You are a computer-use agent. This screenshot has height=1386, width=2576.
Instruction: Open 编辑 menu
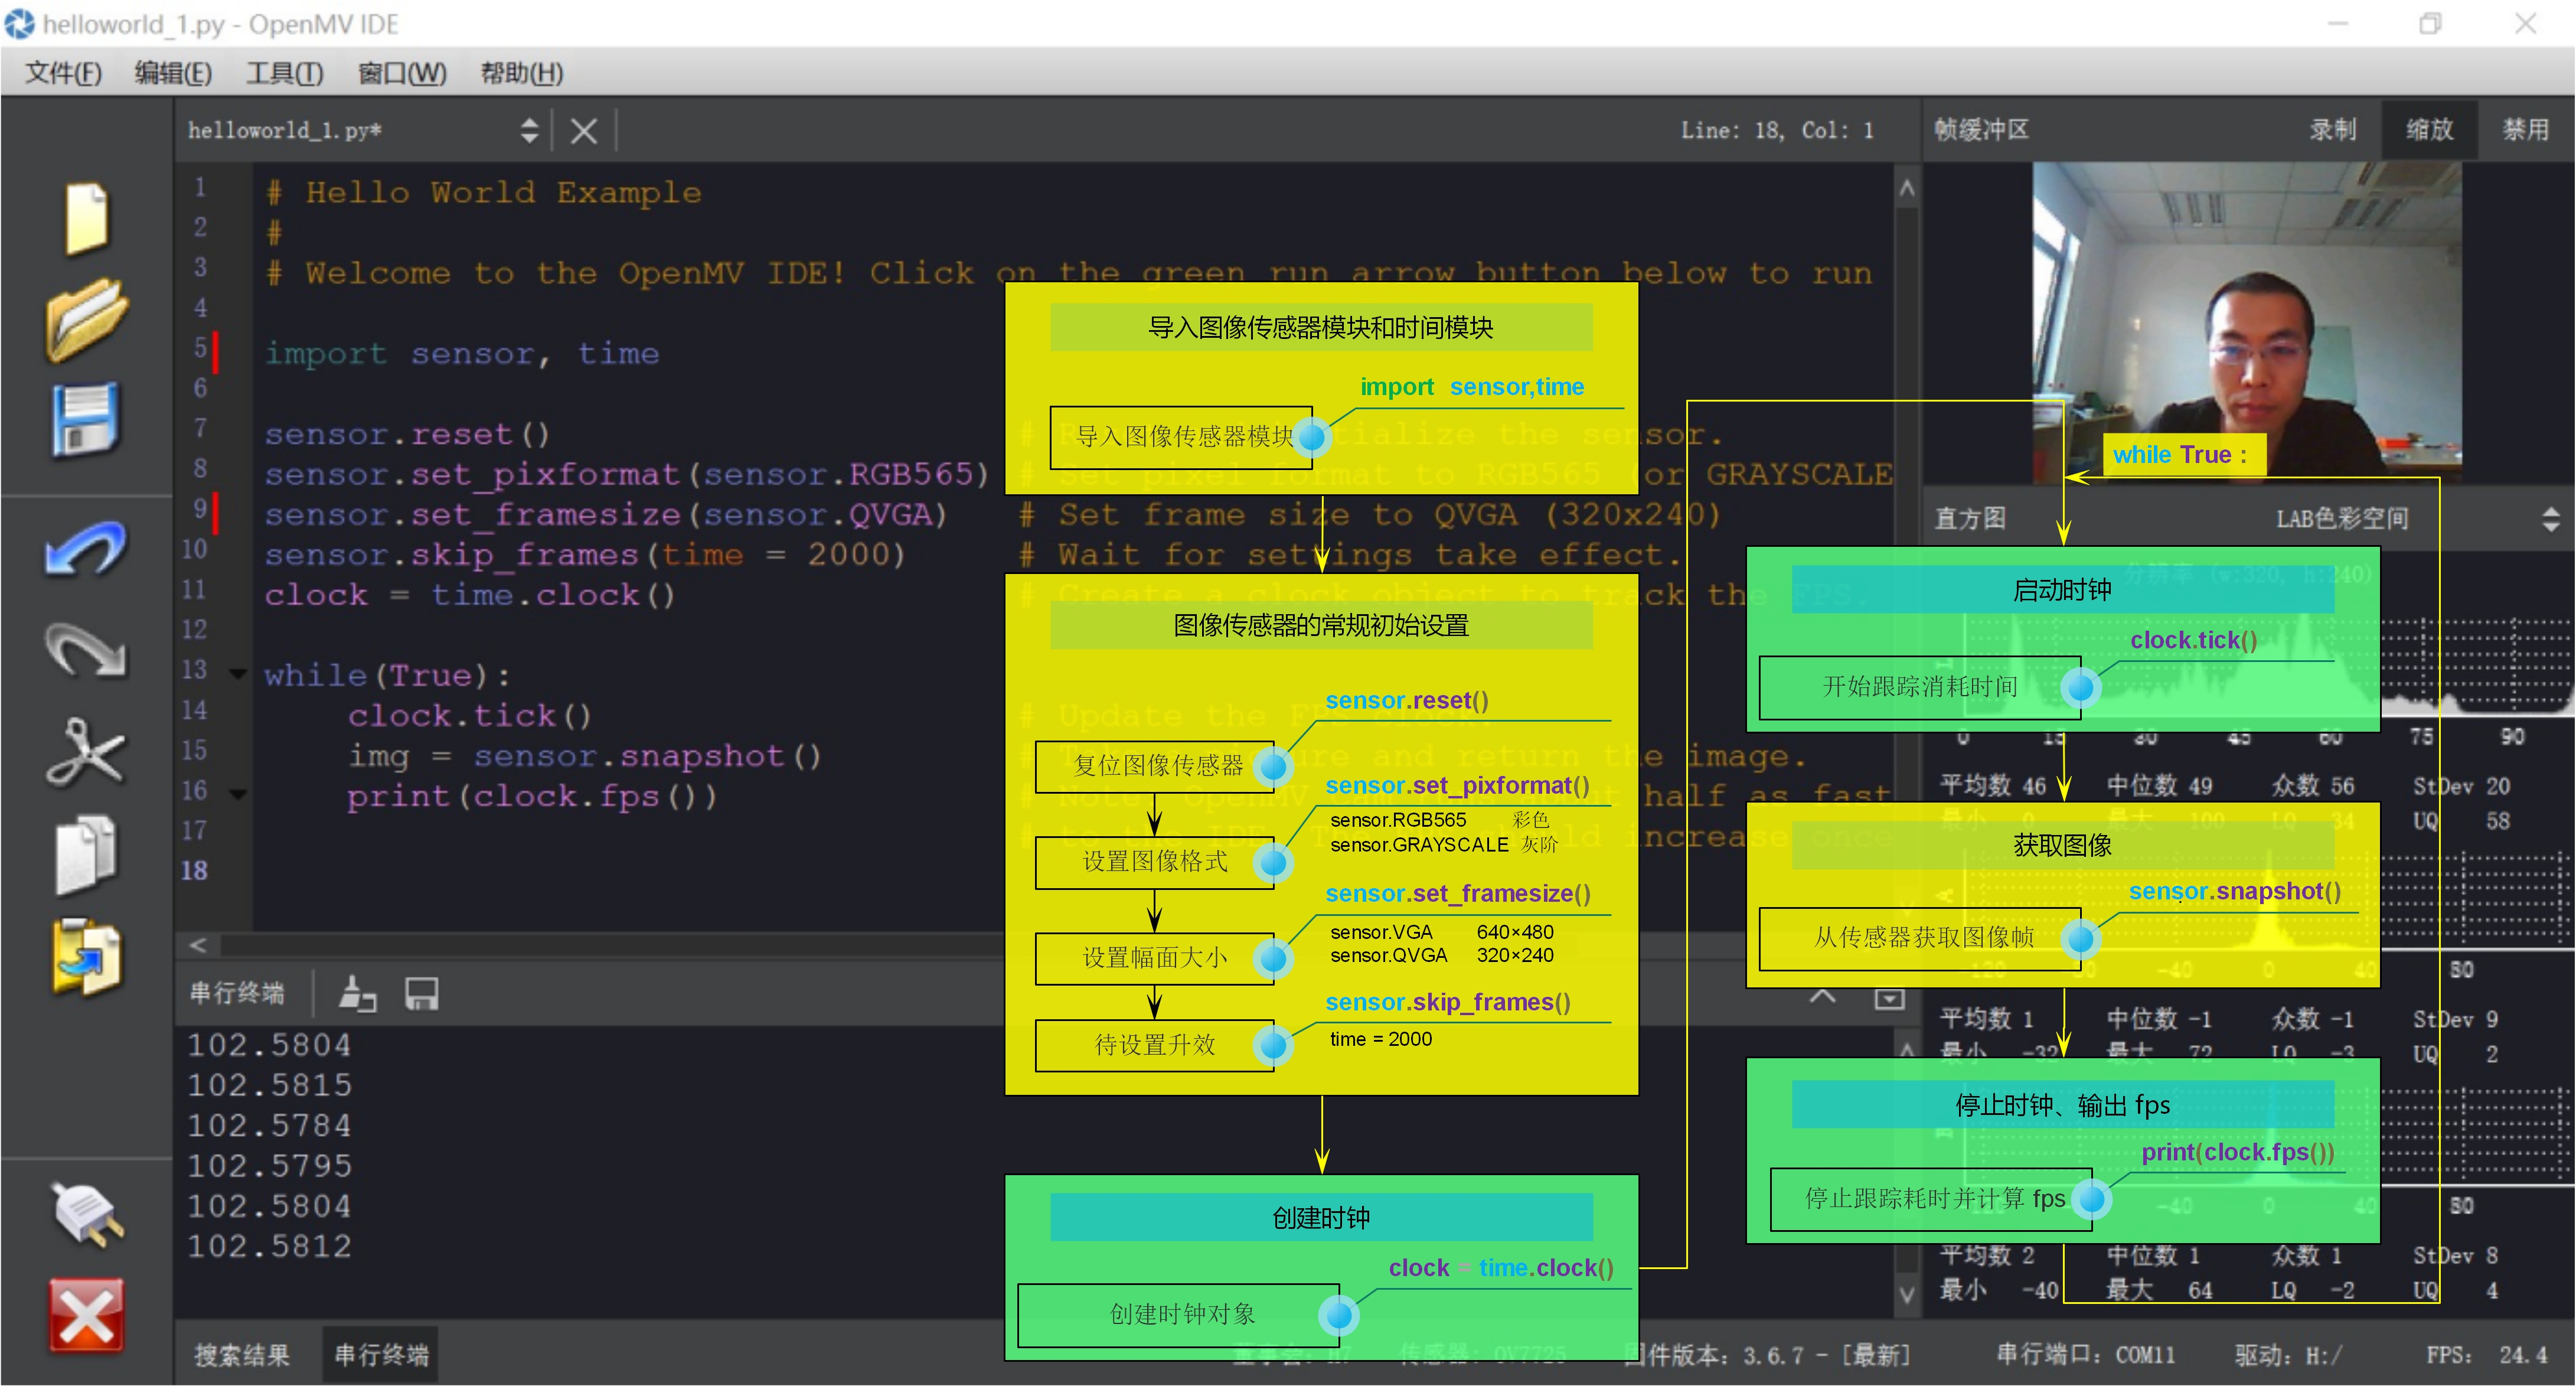[x=174, y=73]
